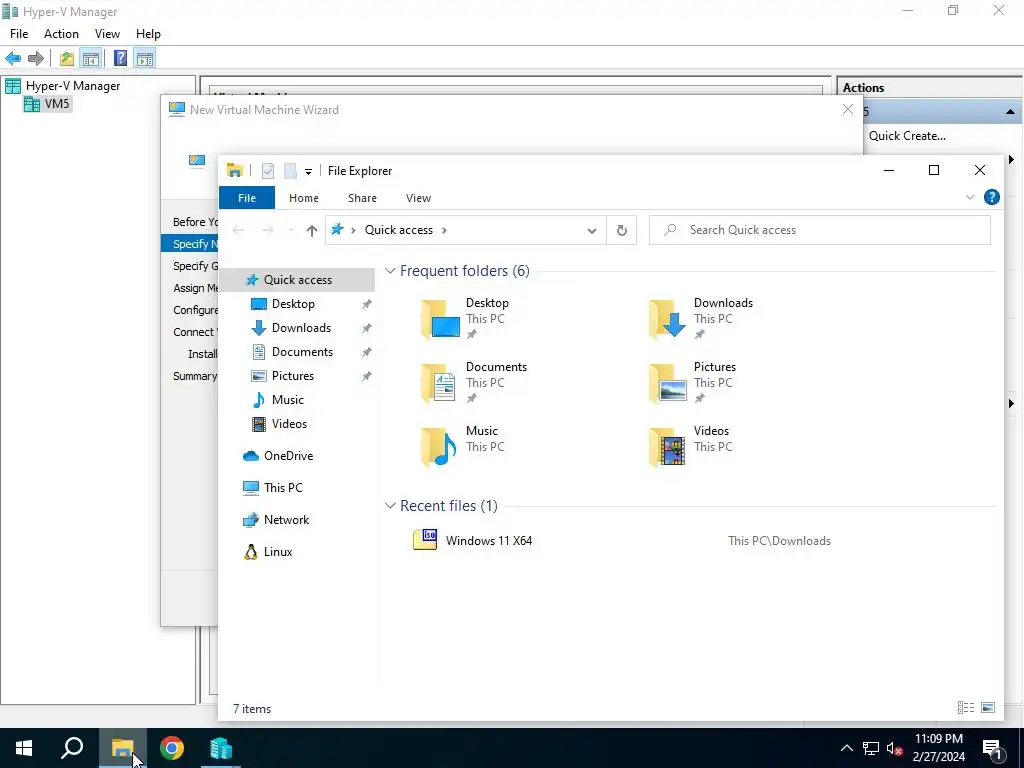Click the muted volume tray icon
This screenshot has width=1024, height=768.
coord(894,748)
